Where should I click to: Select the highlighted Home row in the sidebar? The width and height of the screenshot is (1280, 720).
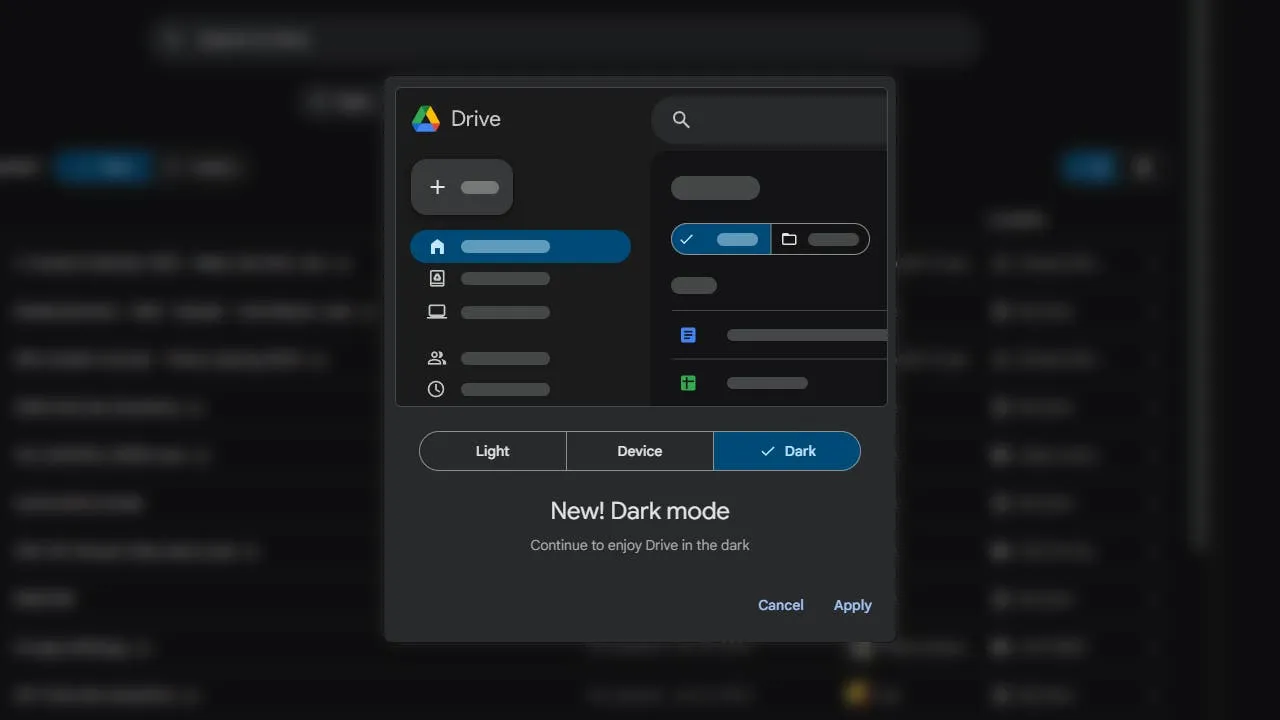click(520, 246)
